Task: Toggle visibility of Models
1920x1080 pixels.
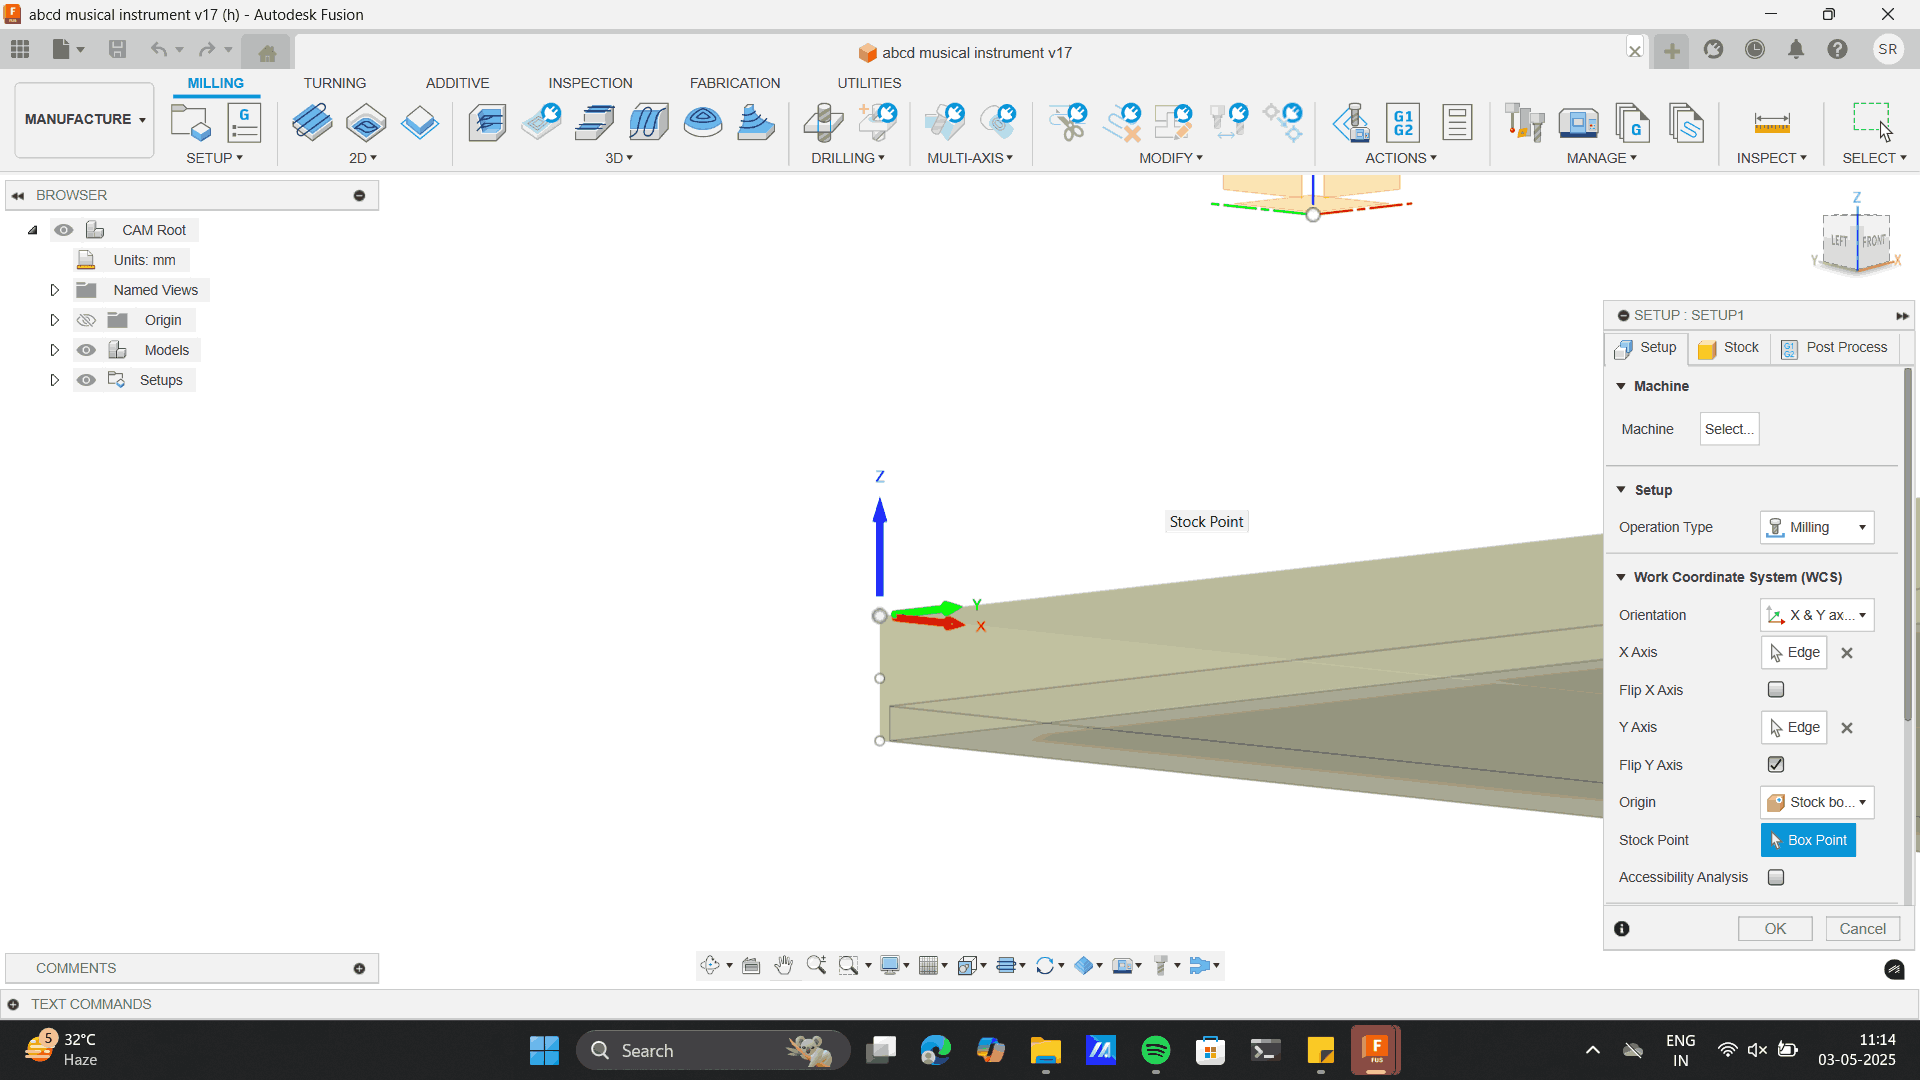Action: tap(86, 350)
